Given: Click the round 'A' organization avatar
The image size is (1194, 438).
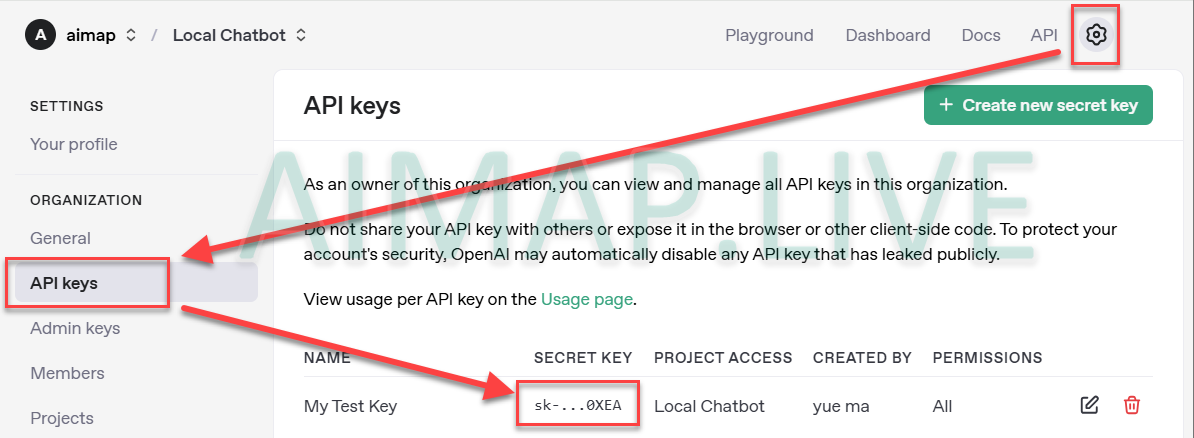Looking at the screenshot, I should pos(40,35).
